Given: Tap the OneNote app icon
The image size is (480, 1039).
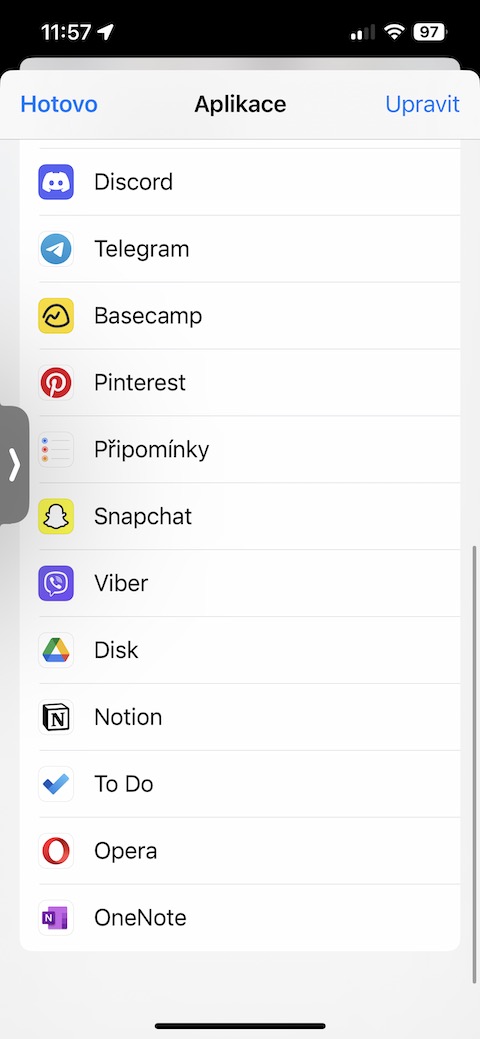Looking at the screenshot, I should pos(56,918).
